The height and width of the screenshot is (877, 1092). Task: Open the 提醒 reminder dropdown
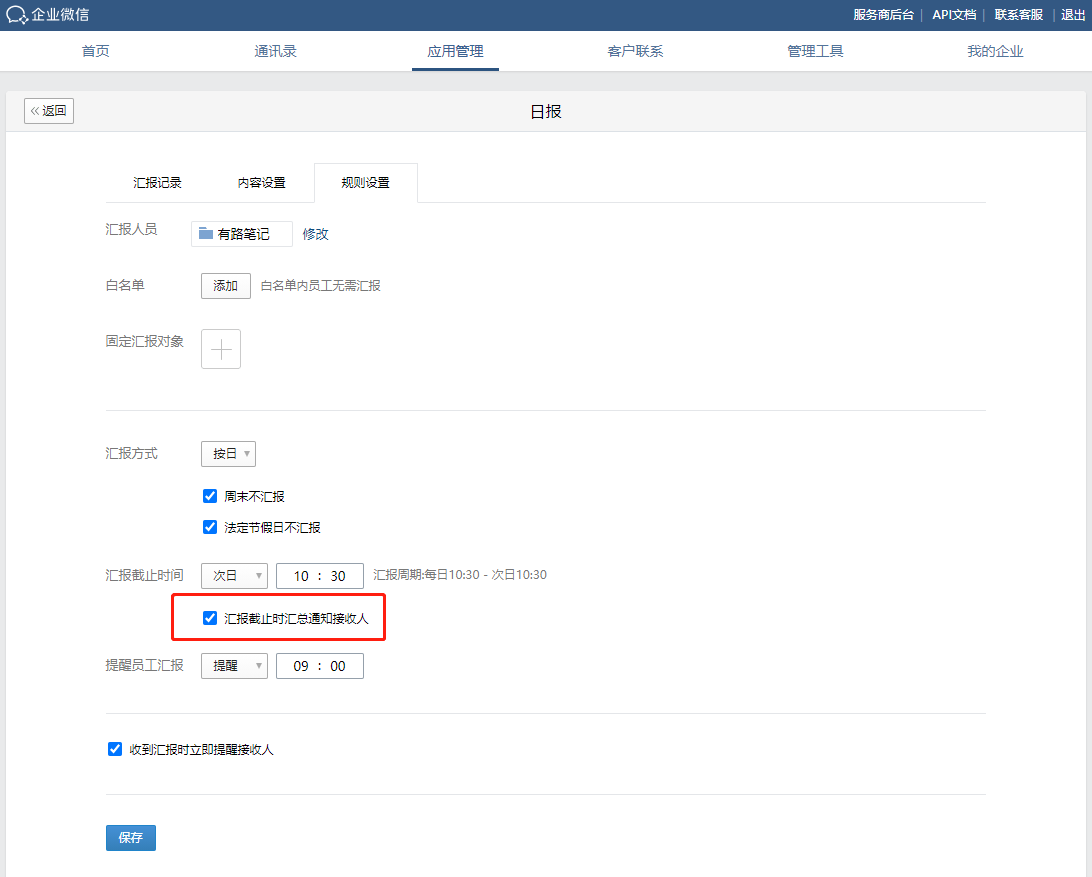[234, 666]
